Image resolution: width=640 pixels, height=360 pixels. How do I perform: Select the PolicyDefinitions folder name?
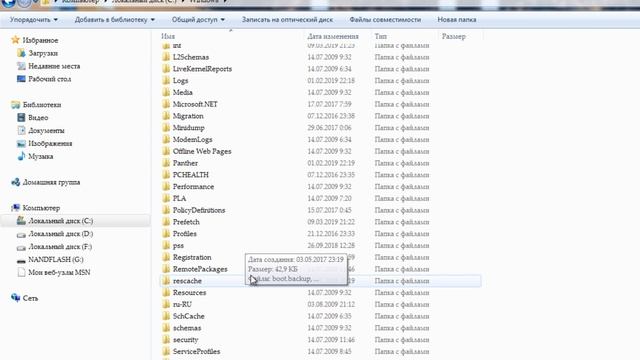[199, 210]
